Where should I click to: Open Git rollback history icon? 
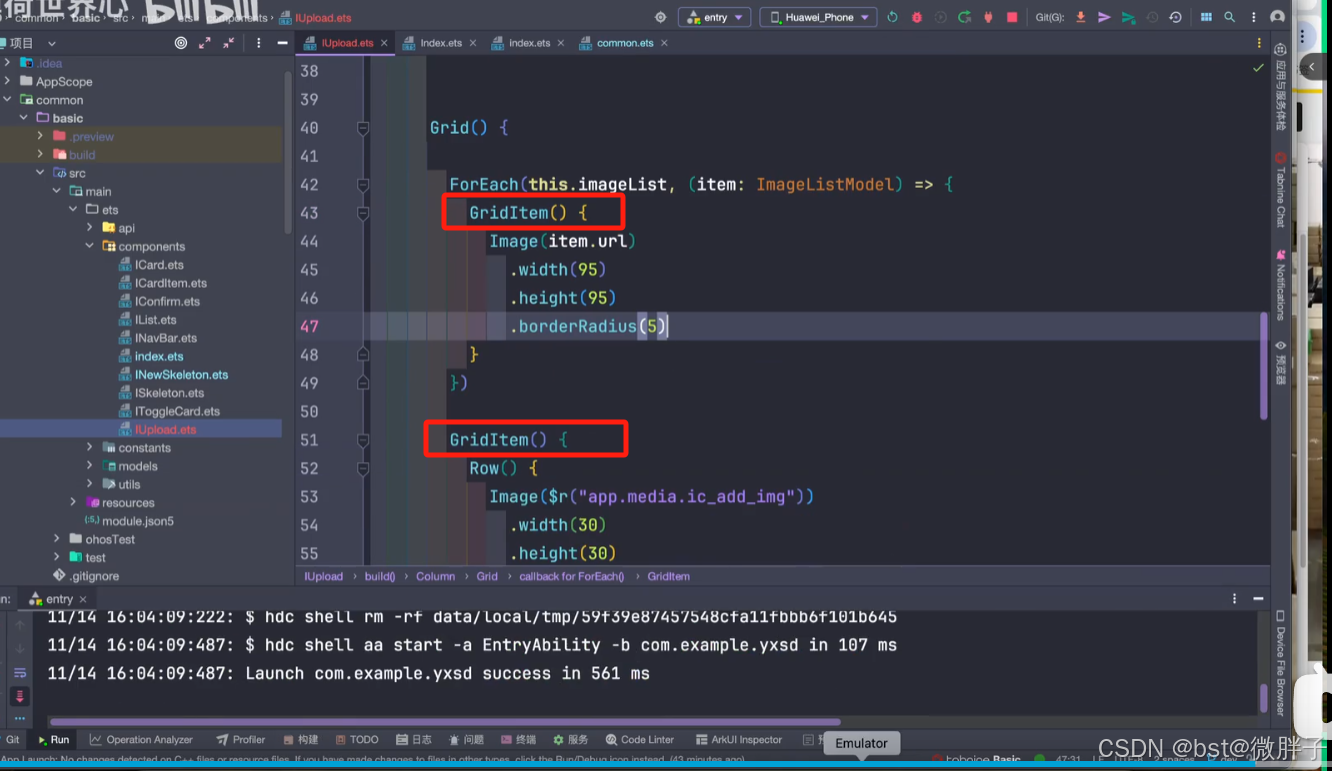tap(1176, 17)
